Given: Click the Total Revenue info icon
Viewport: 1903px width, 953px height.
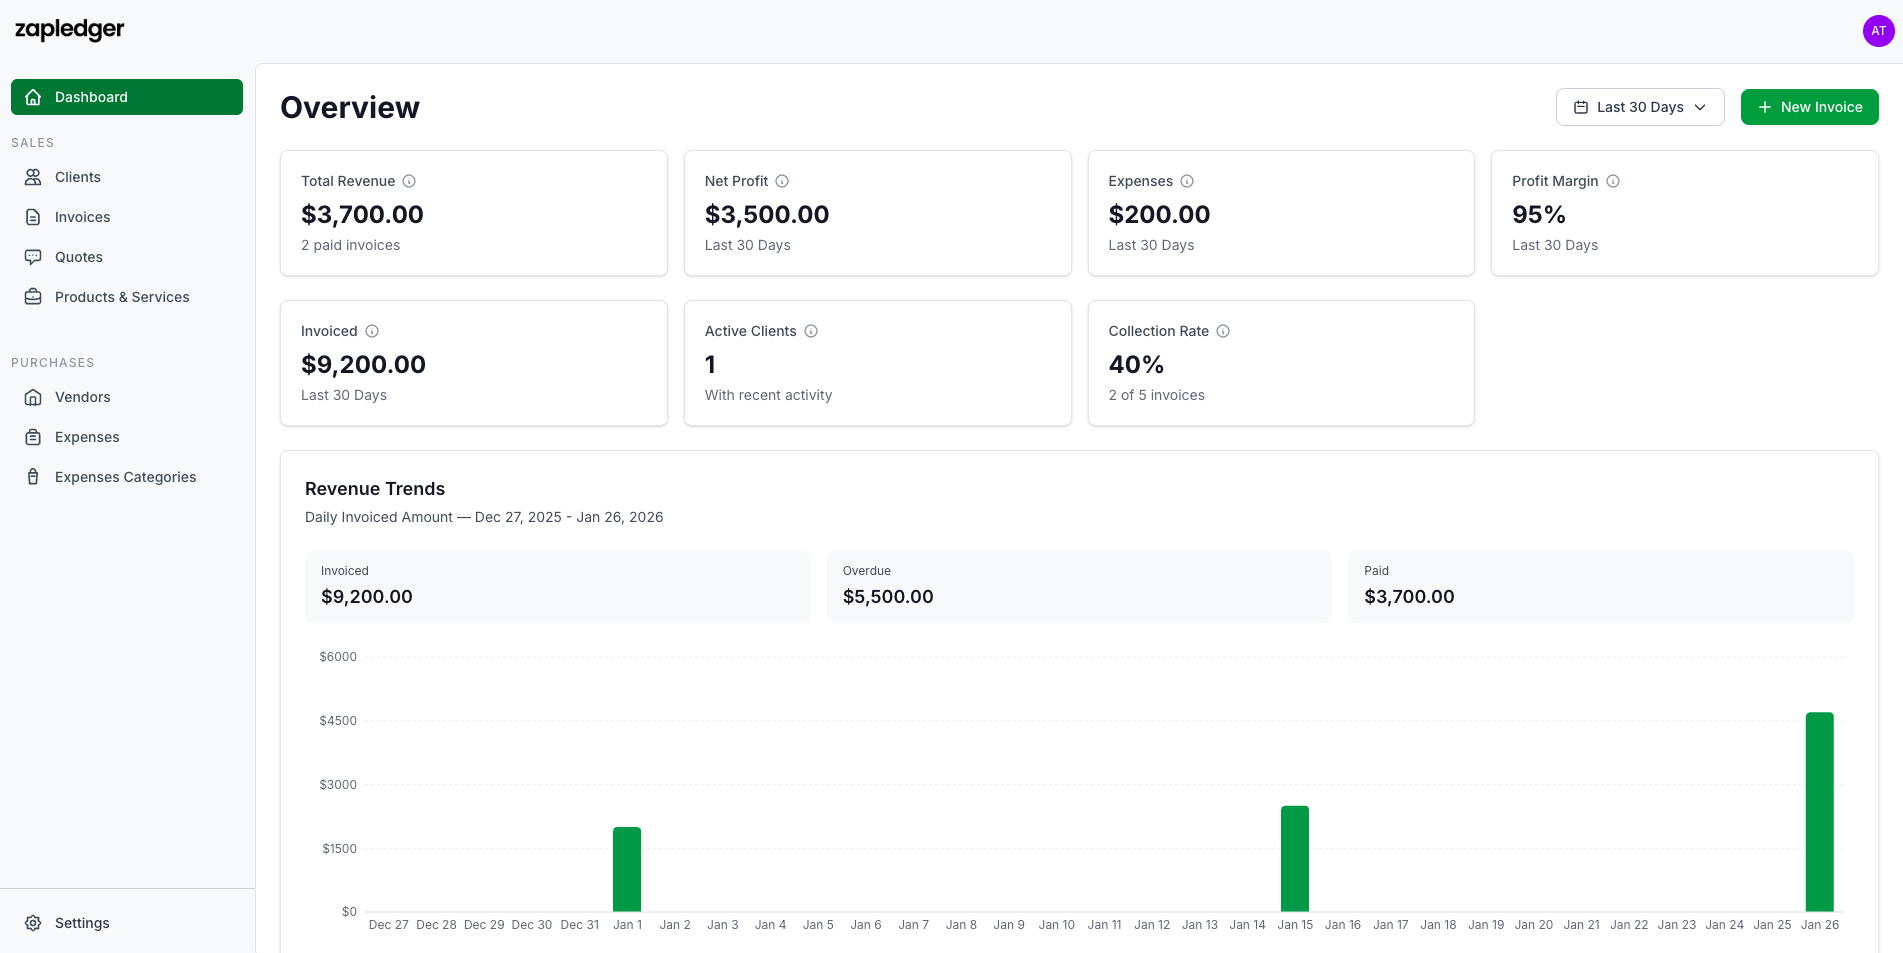Looking at the screenshot, I should (409, 181).
